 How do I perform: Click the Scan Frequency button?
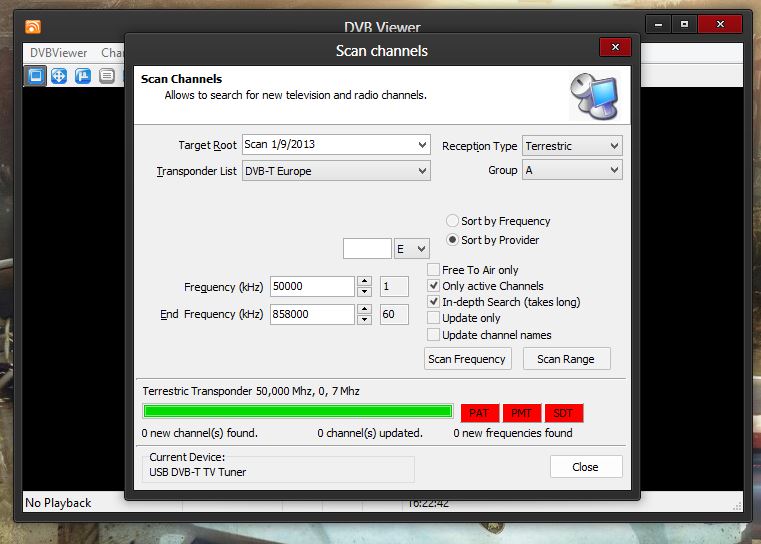point(467,359)
